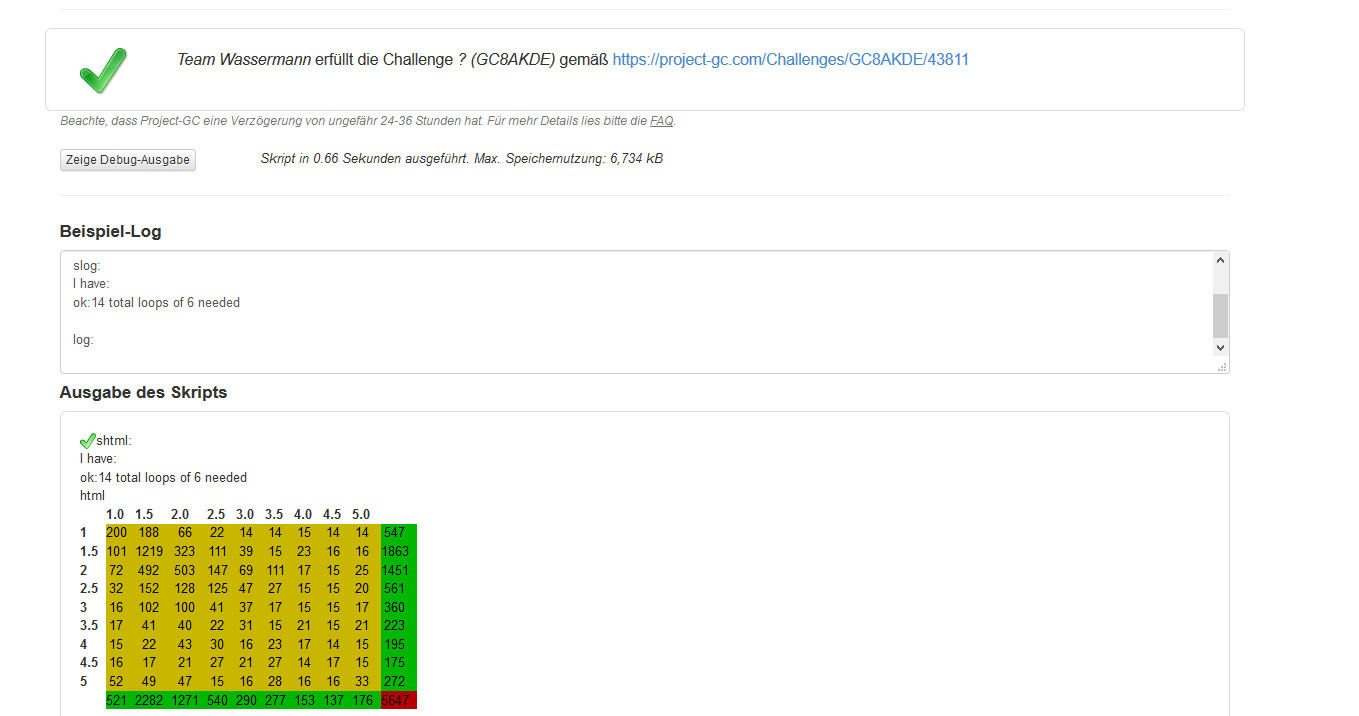This screenshot has height=716, width=1359.
Task: Select the matrix cell 152
Action: point(149,589)
